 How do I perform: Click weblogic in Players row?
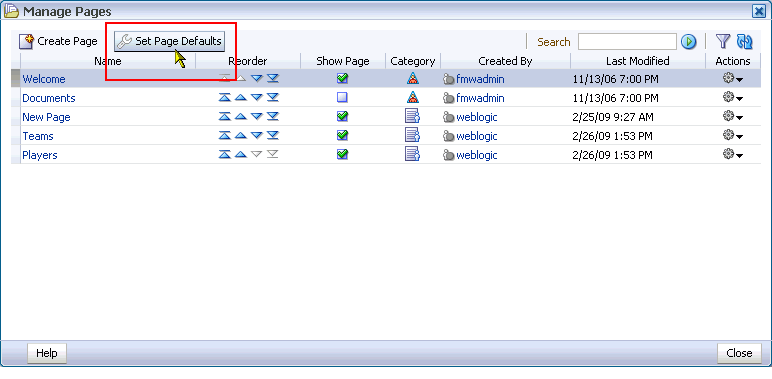[477, 156]
